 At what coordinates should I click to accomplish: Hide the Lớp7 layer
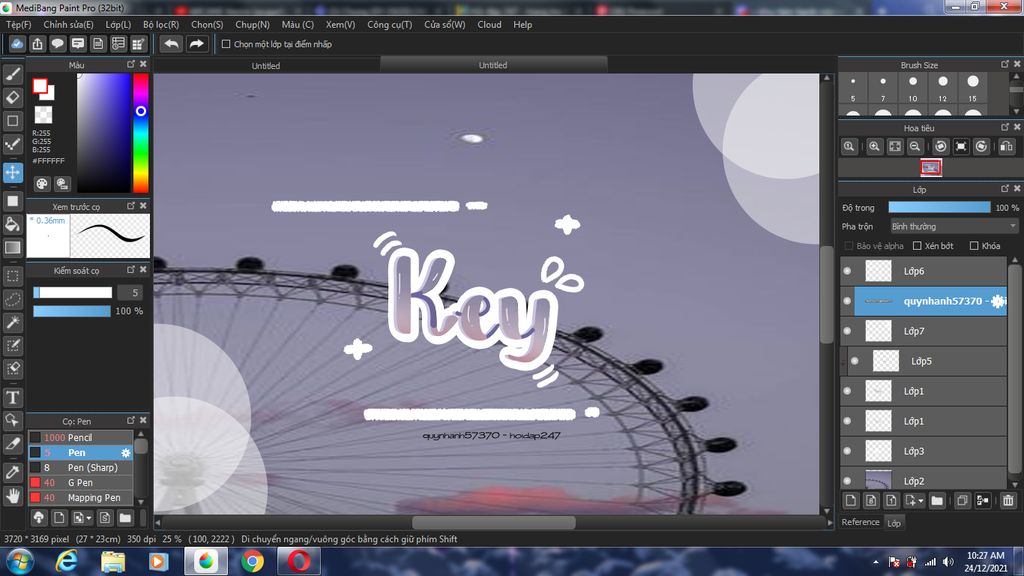coord(847,331)
